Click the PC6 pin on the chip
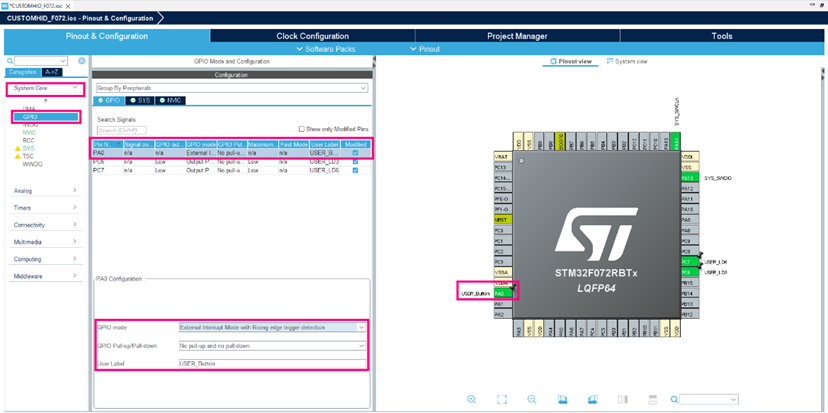The image size is (828, 413). [689, 272]
